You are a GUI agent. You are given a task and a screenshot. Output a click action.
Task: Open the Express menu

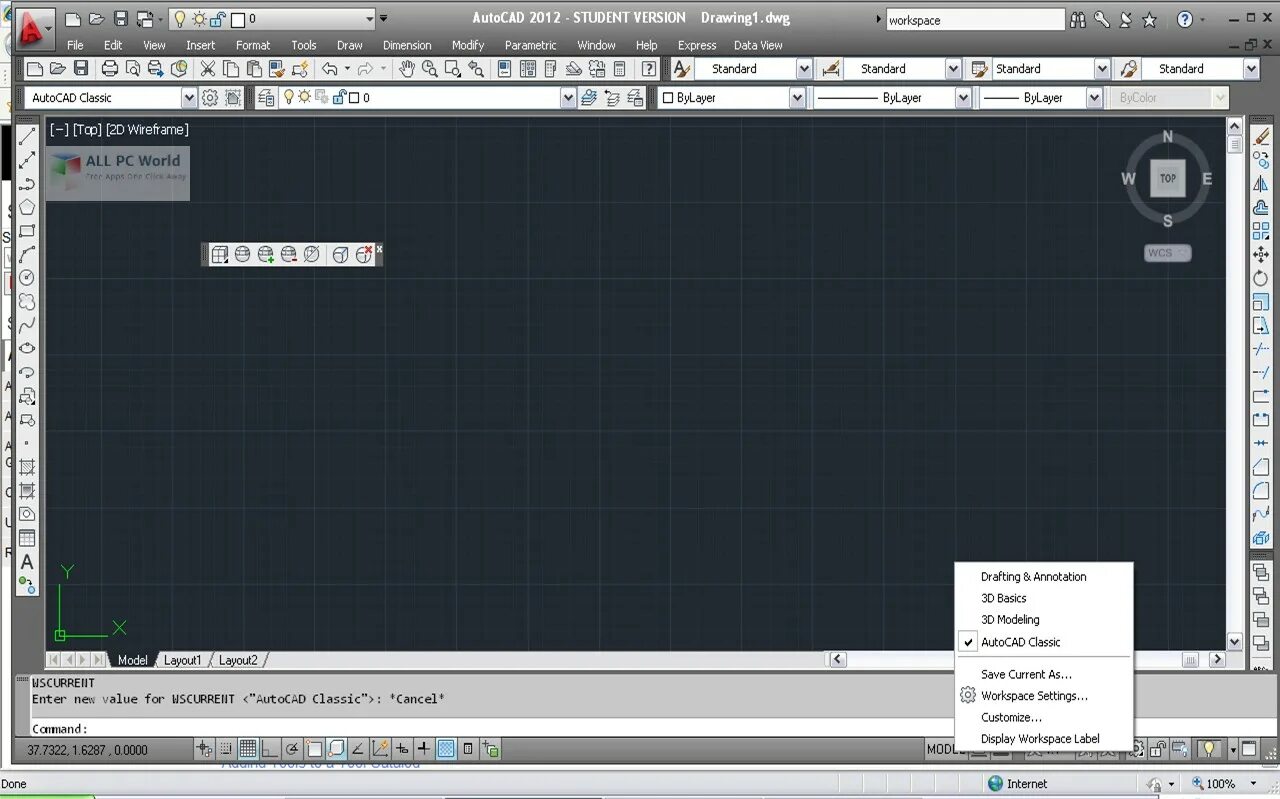[697, 45]
